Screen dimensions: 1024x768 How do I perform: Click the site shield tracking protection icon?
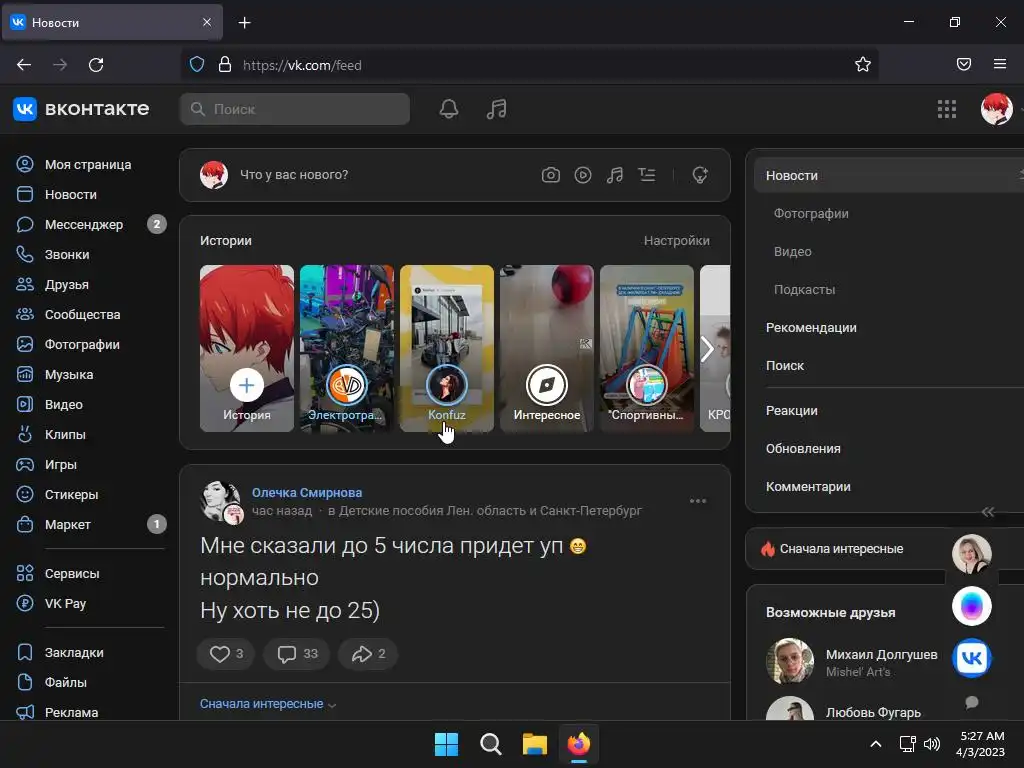pos(197,65)
